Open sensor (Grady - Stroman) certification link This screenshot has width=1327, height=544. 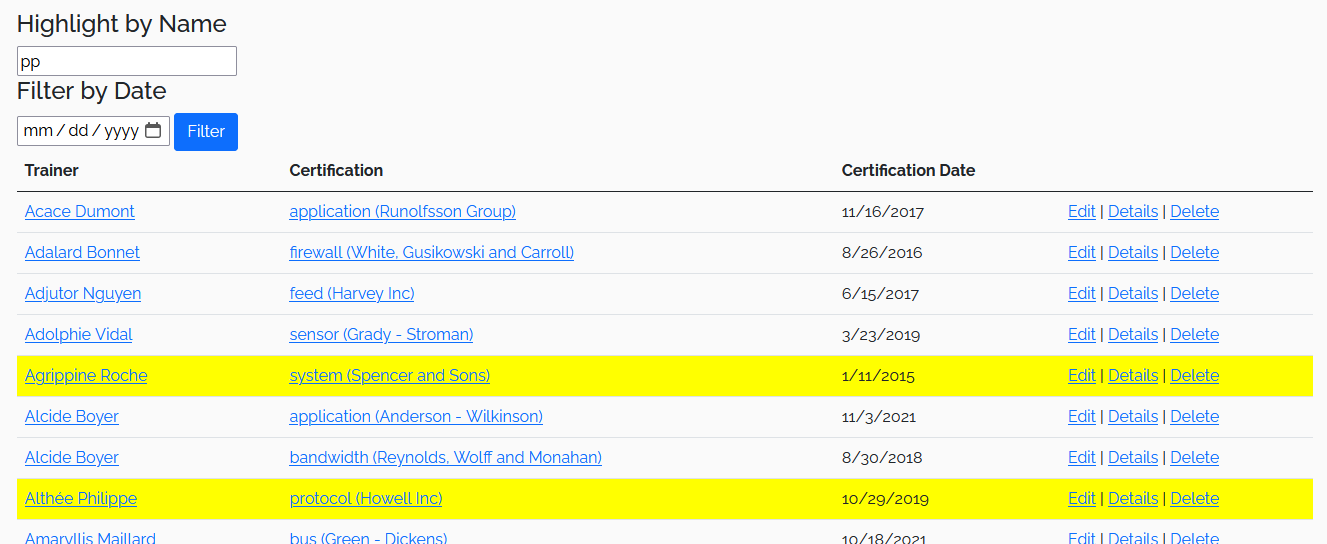[x=382, y=335]
